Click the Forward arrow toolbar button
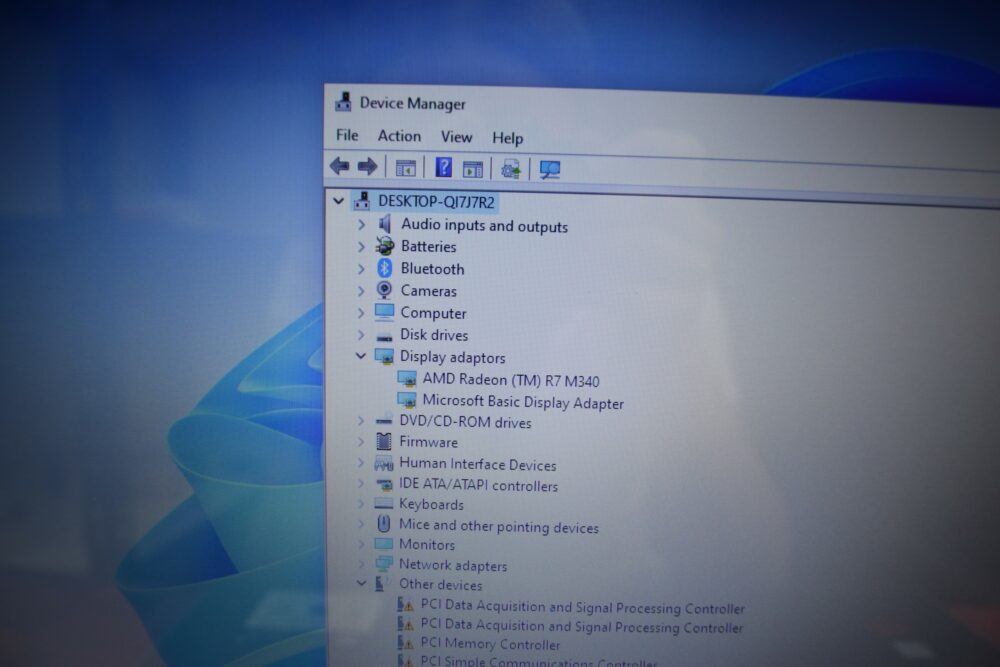 [x=367, y=166]
